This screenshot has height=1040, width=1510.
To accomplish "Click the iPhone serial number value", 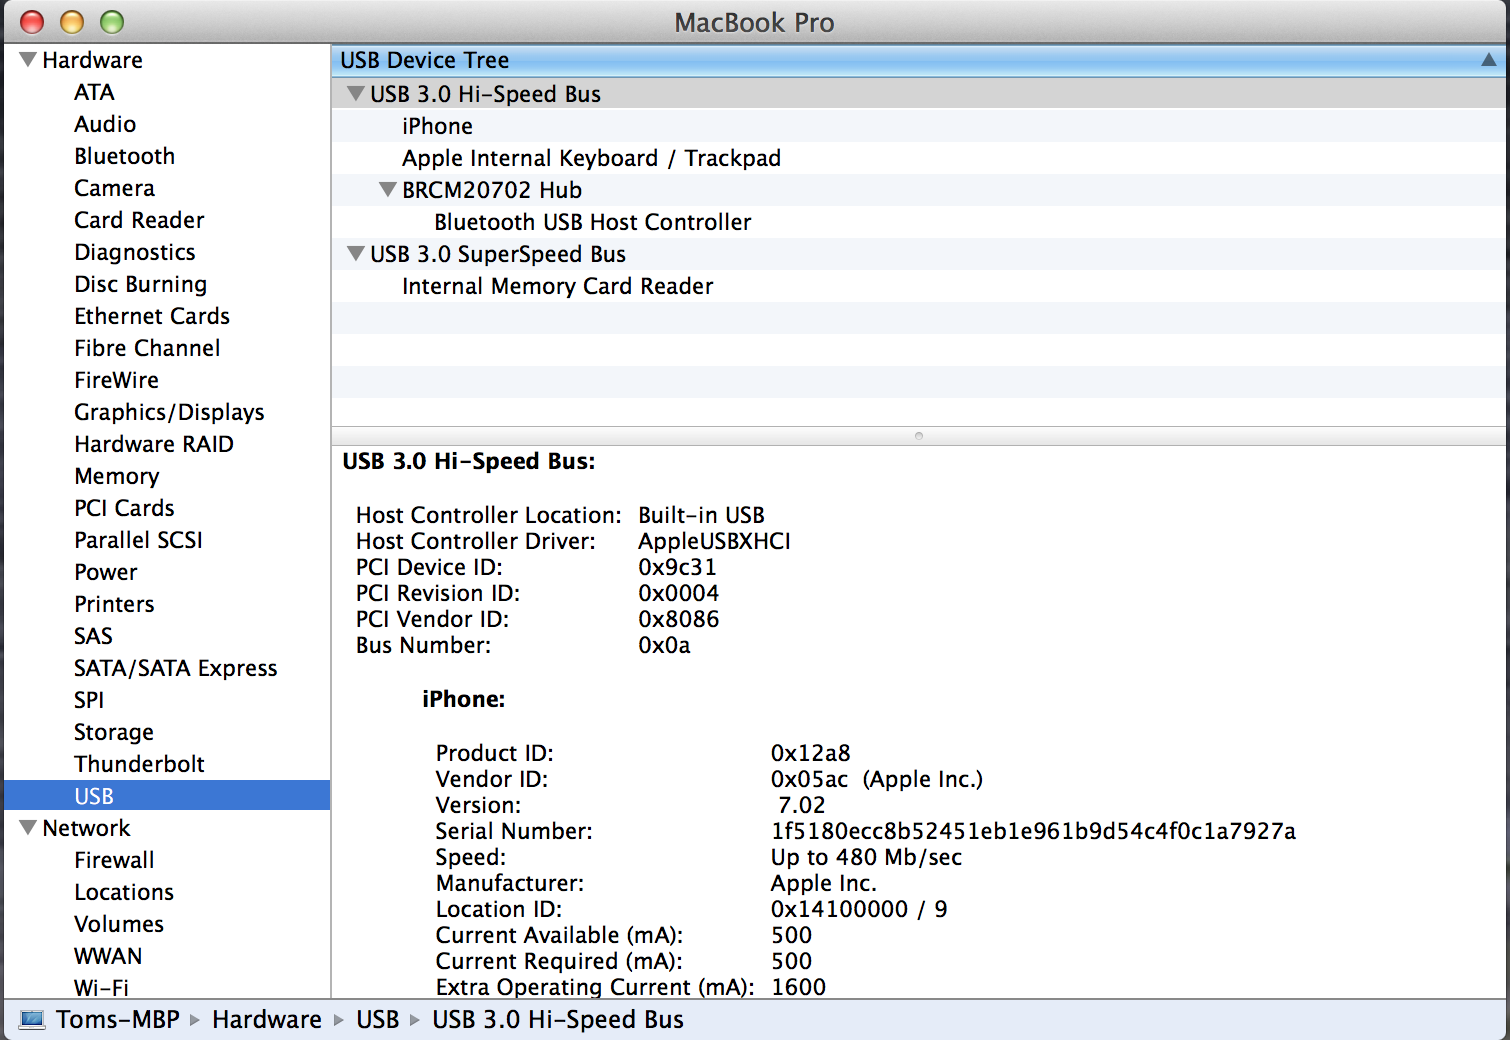I will [x=1033, y=831].
